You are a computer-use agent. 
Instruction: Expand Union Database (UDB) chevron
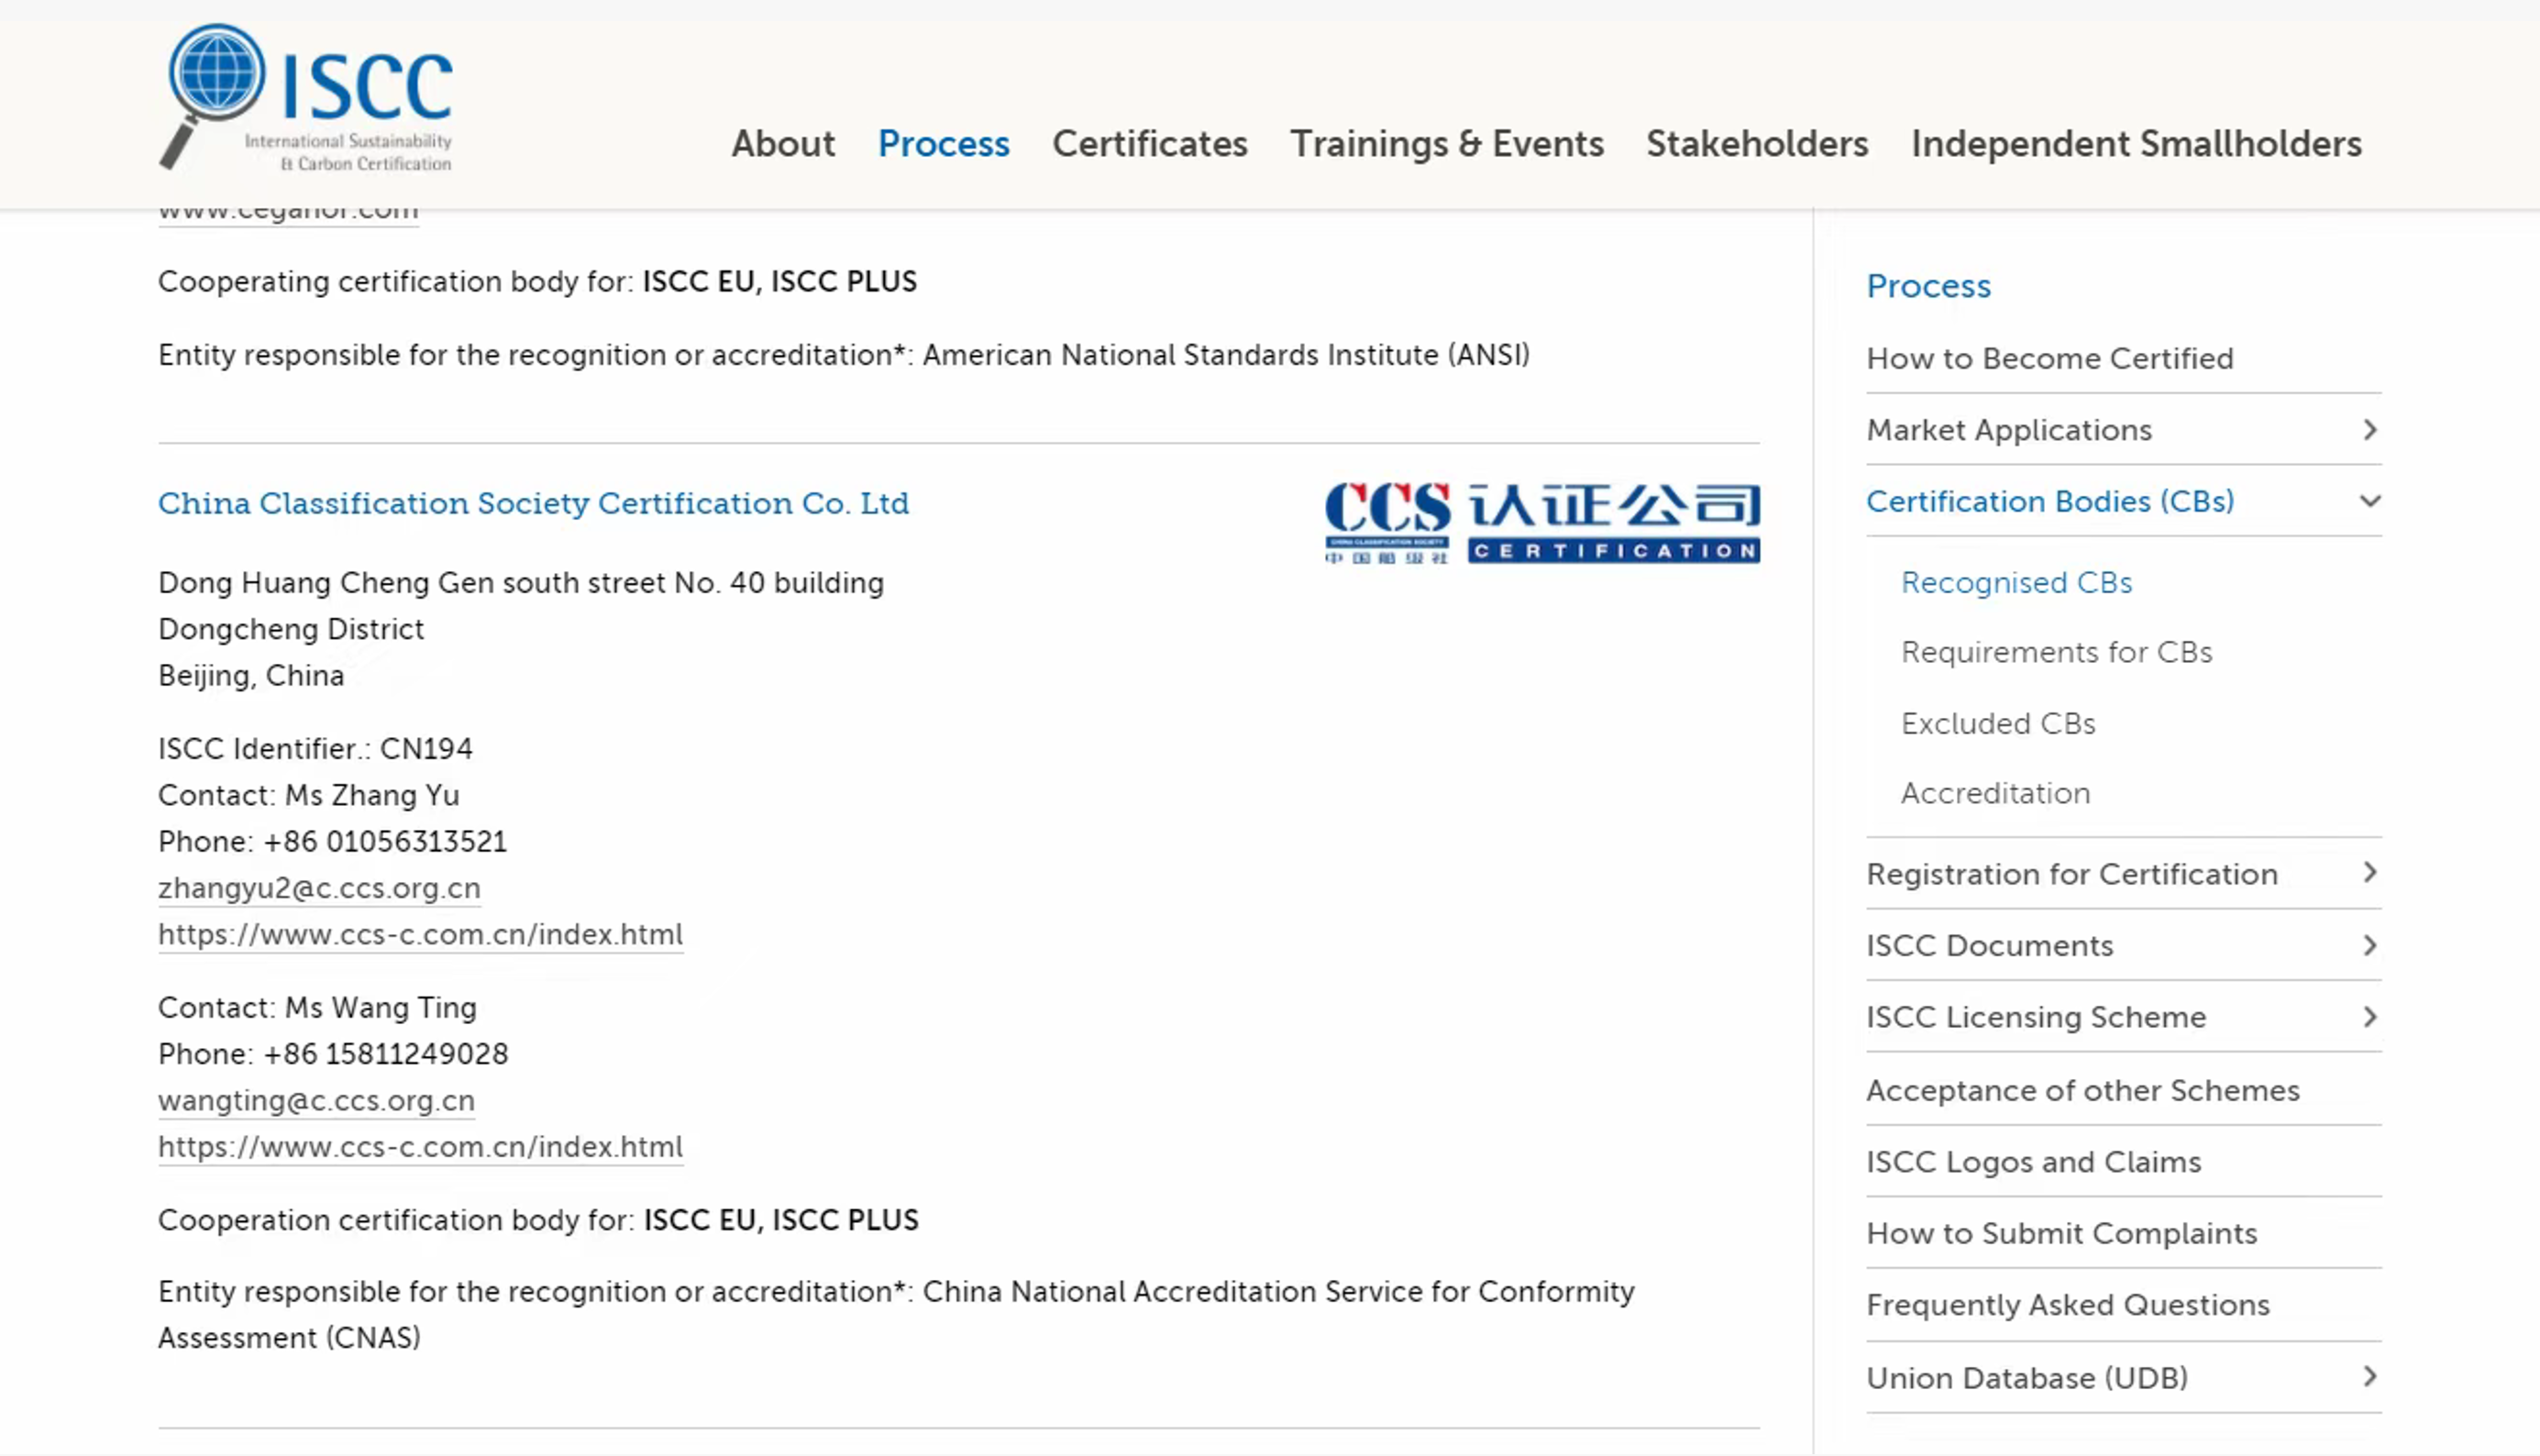pyautogui.click(x=2369, y=1377)
